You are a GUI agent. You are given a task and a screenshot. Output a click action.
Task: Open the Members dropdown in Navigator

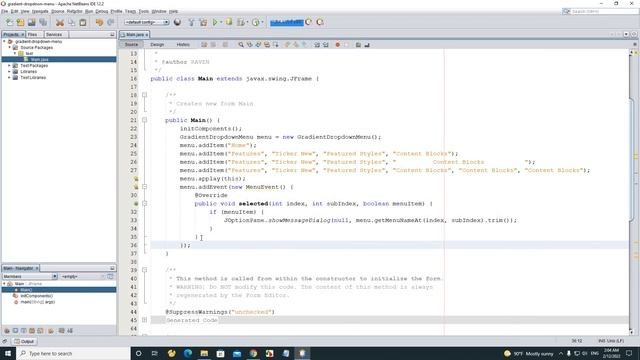tap(30, 276)
